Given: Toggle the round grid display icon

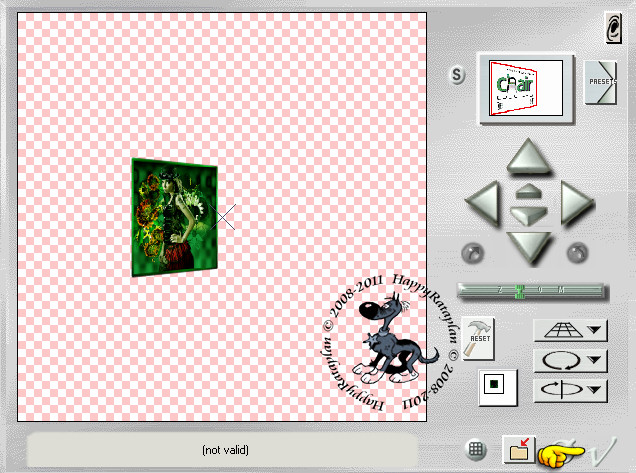Looking at the screenshot, I should tap(475, 449).
